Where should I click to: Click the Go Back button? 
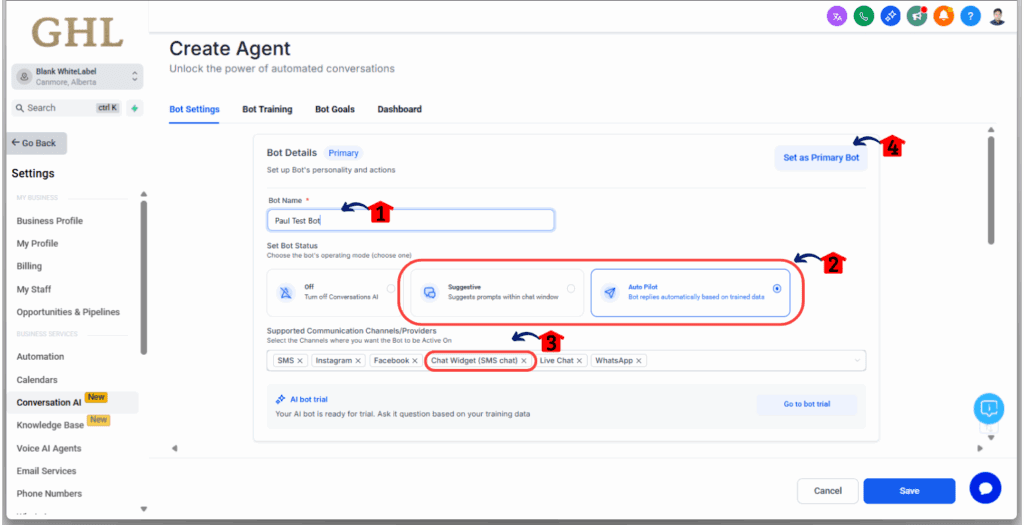[x=37, y=143]
